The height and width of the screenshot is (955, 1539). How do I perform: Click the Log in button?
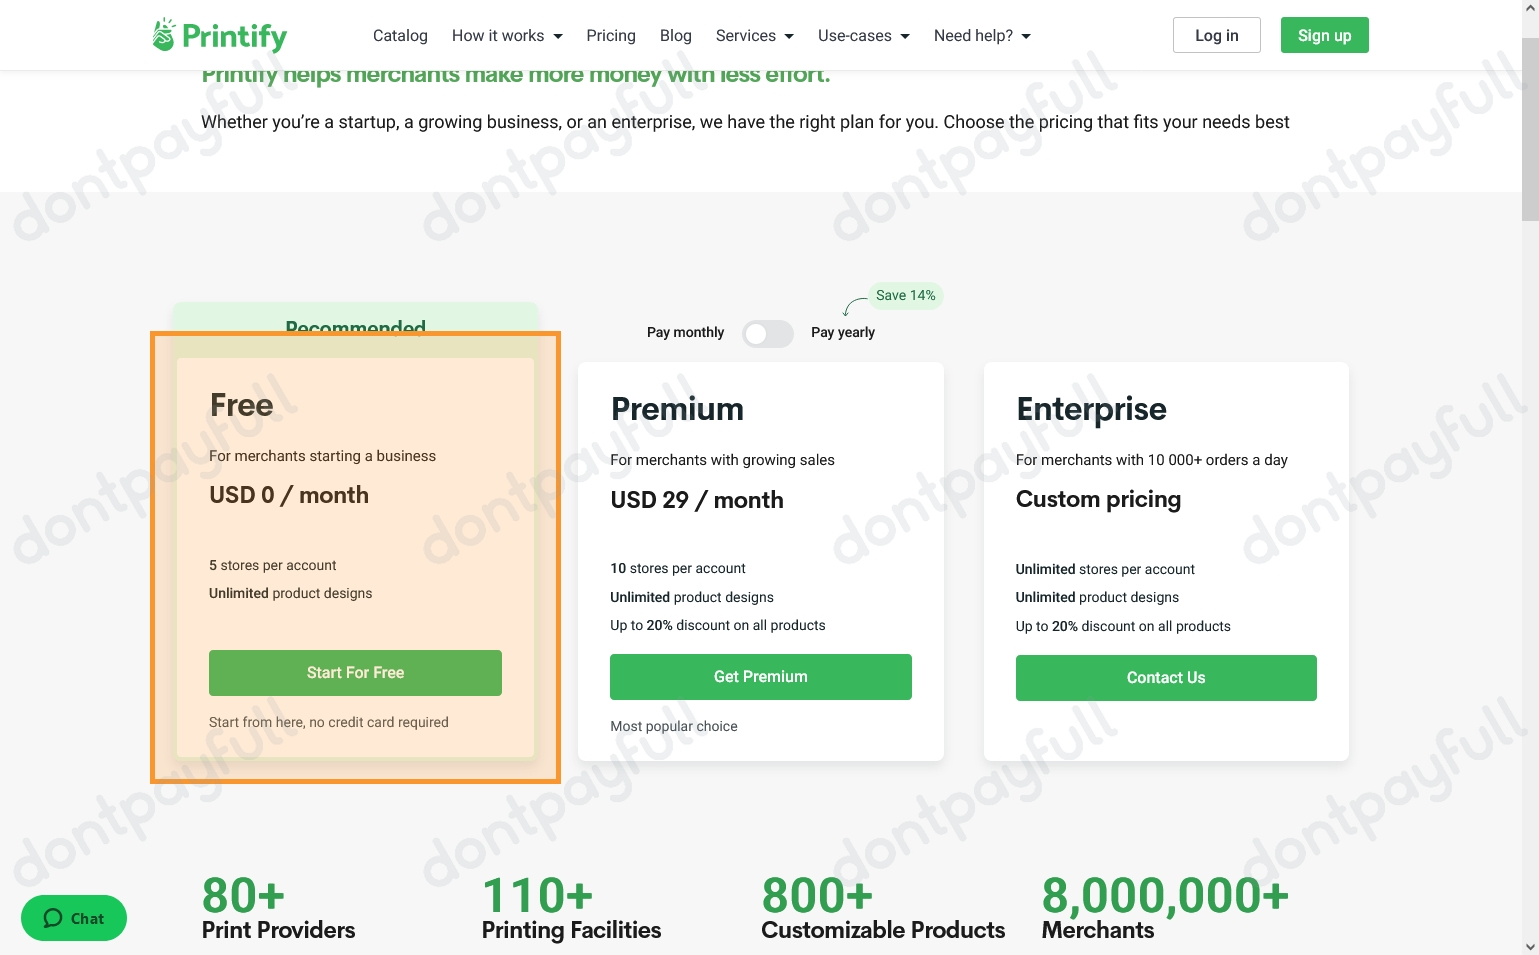coord(1217,35)
